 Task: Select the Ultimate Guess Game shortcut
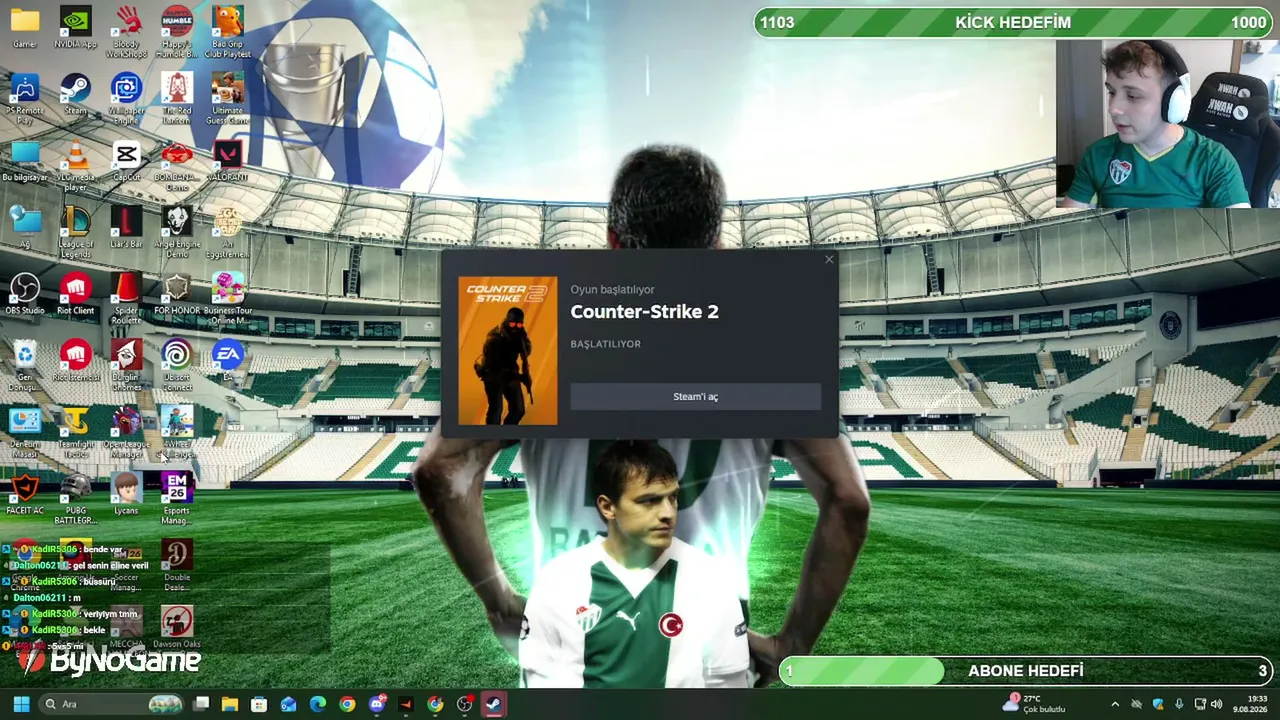tap(228, 99)
